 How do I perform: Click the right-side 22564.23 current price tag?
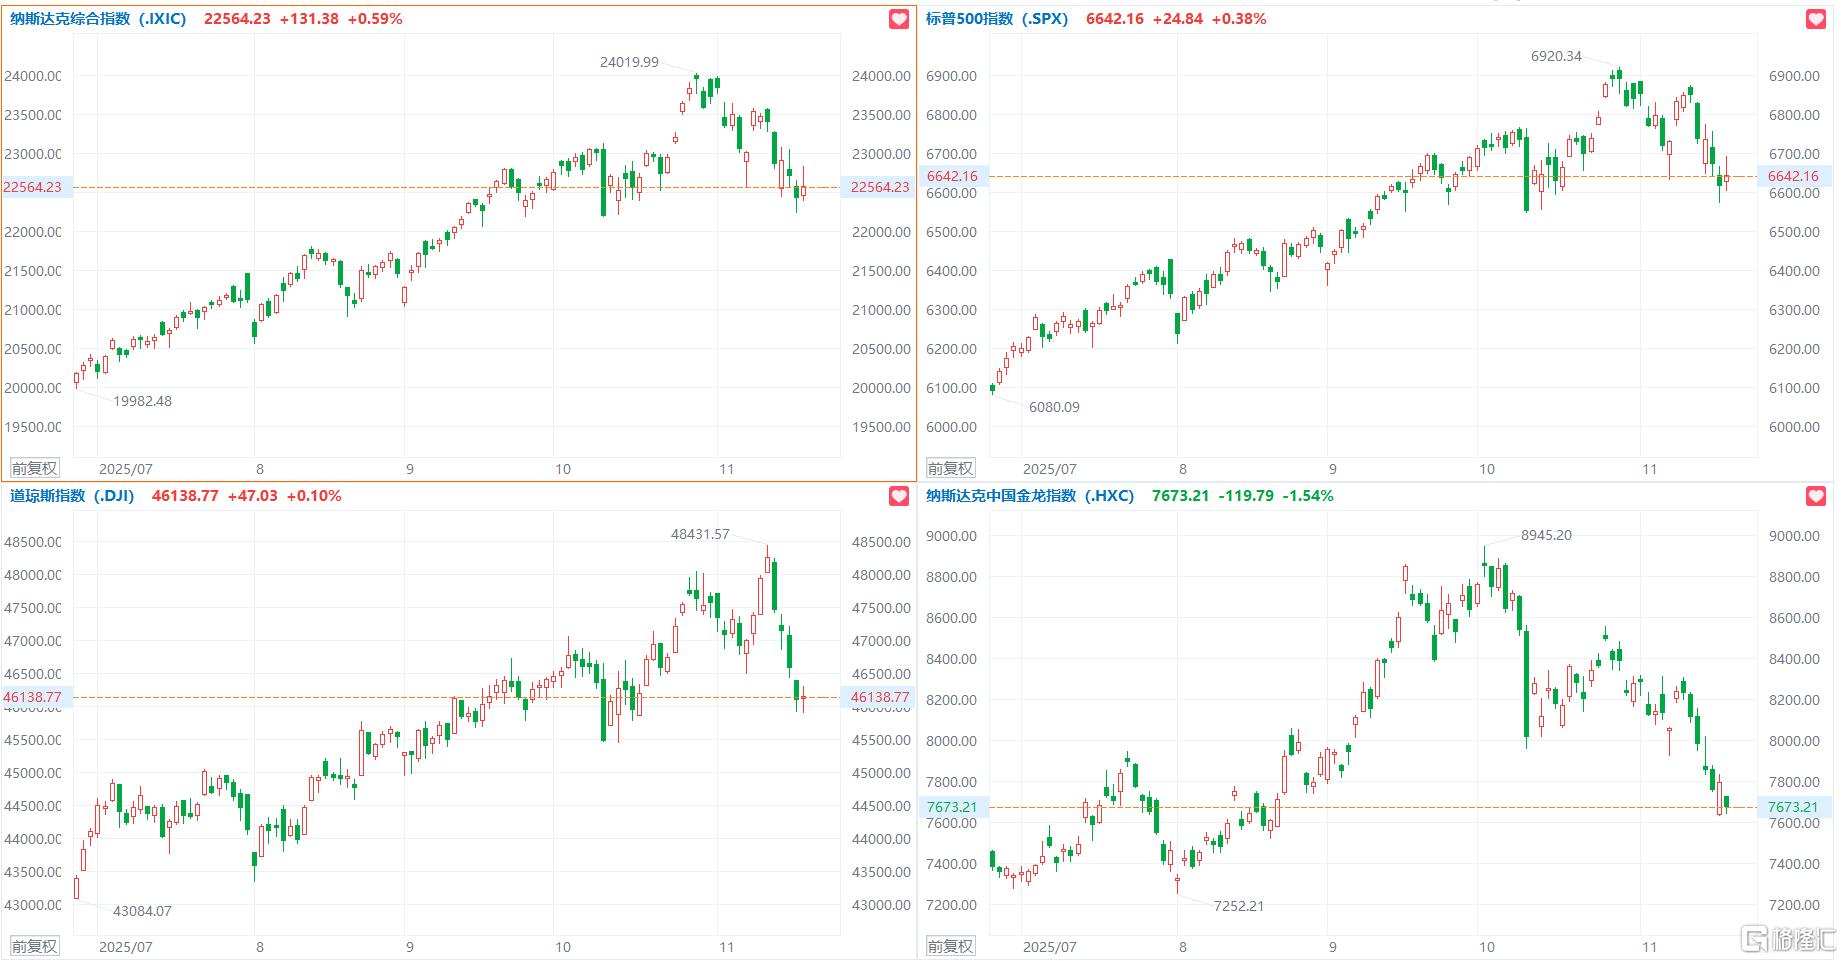click(x=879, y=187)
